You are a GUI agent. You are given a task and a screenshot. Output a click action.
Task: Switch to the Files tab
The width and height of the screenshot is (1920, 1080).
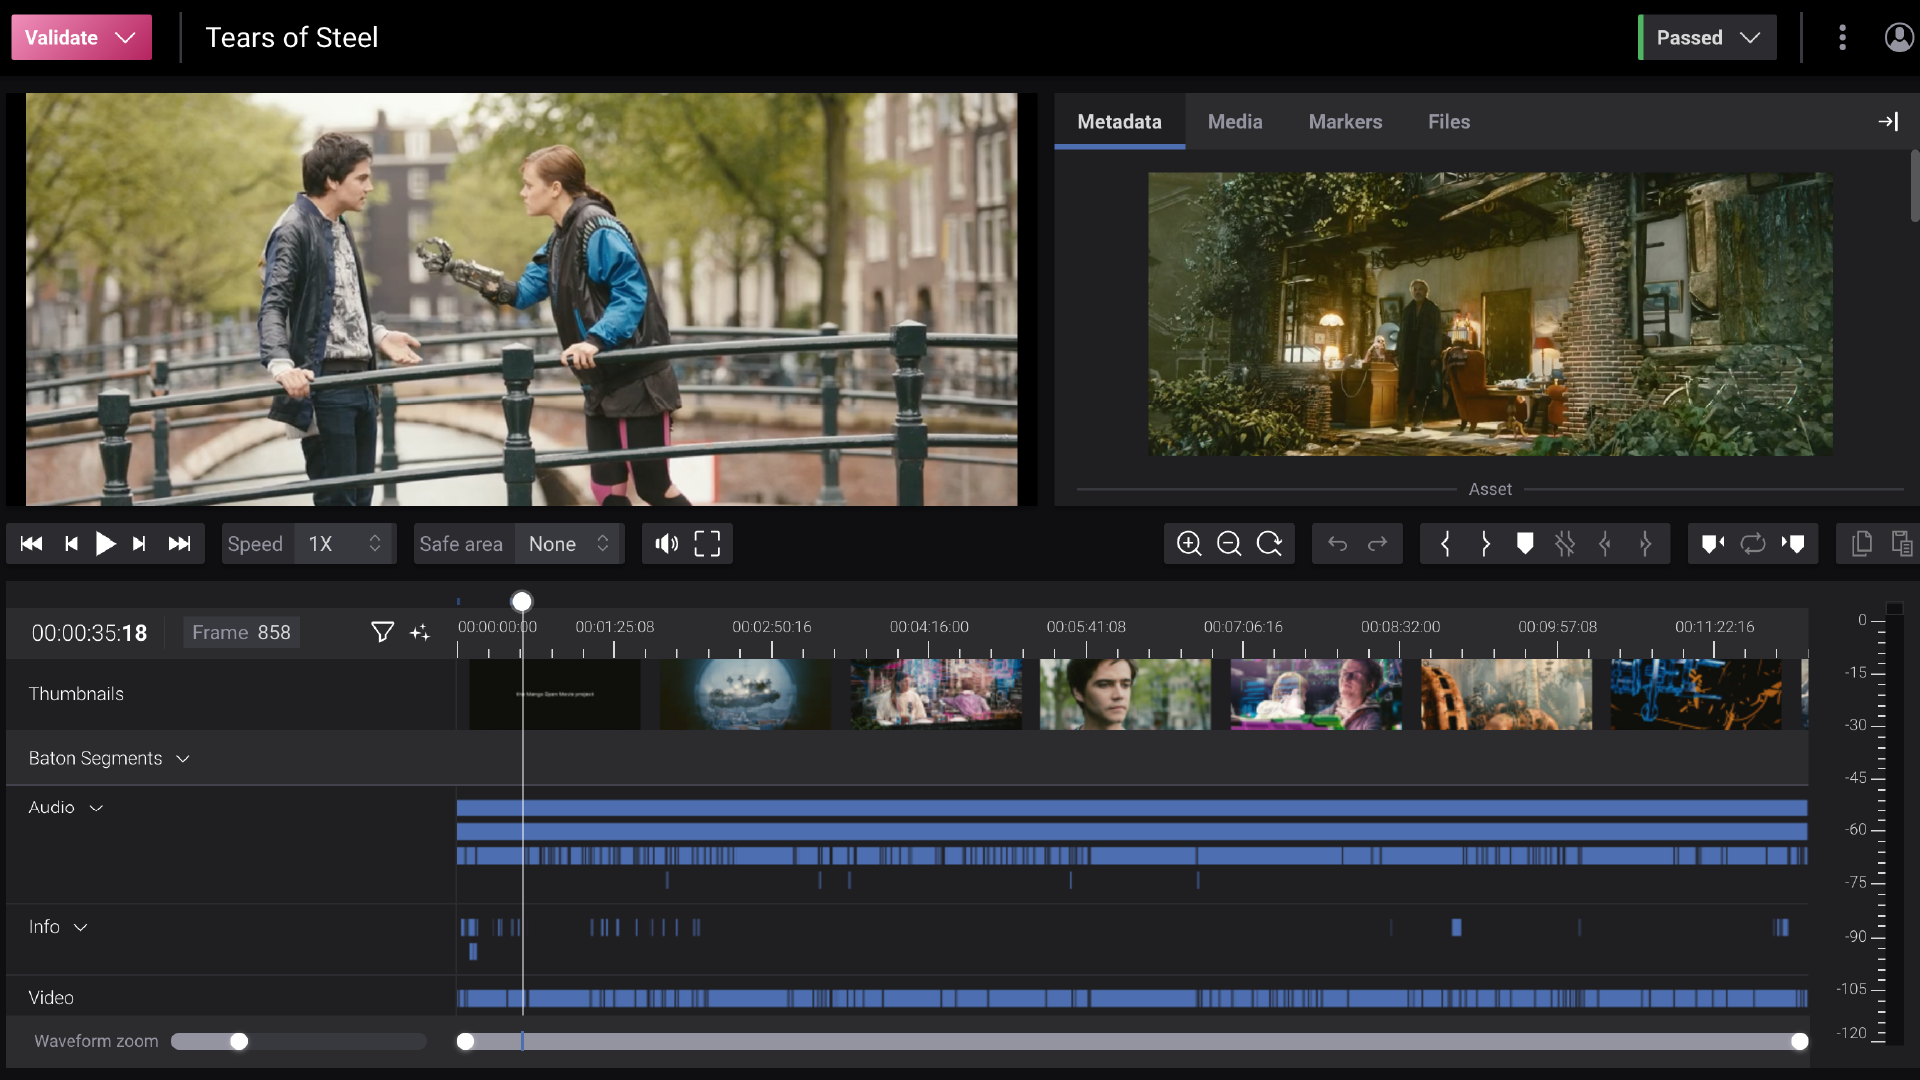coord(1449,122)
